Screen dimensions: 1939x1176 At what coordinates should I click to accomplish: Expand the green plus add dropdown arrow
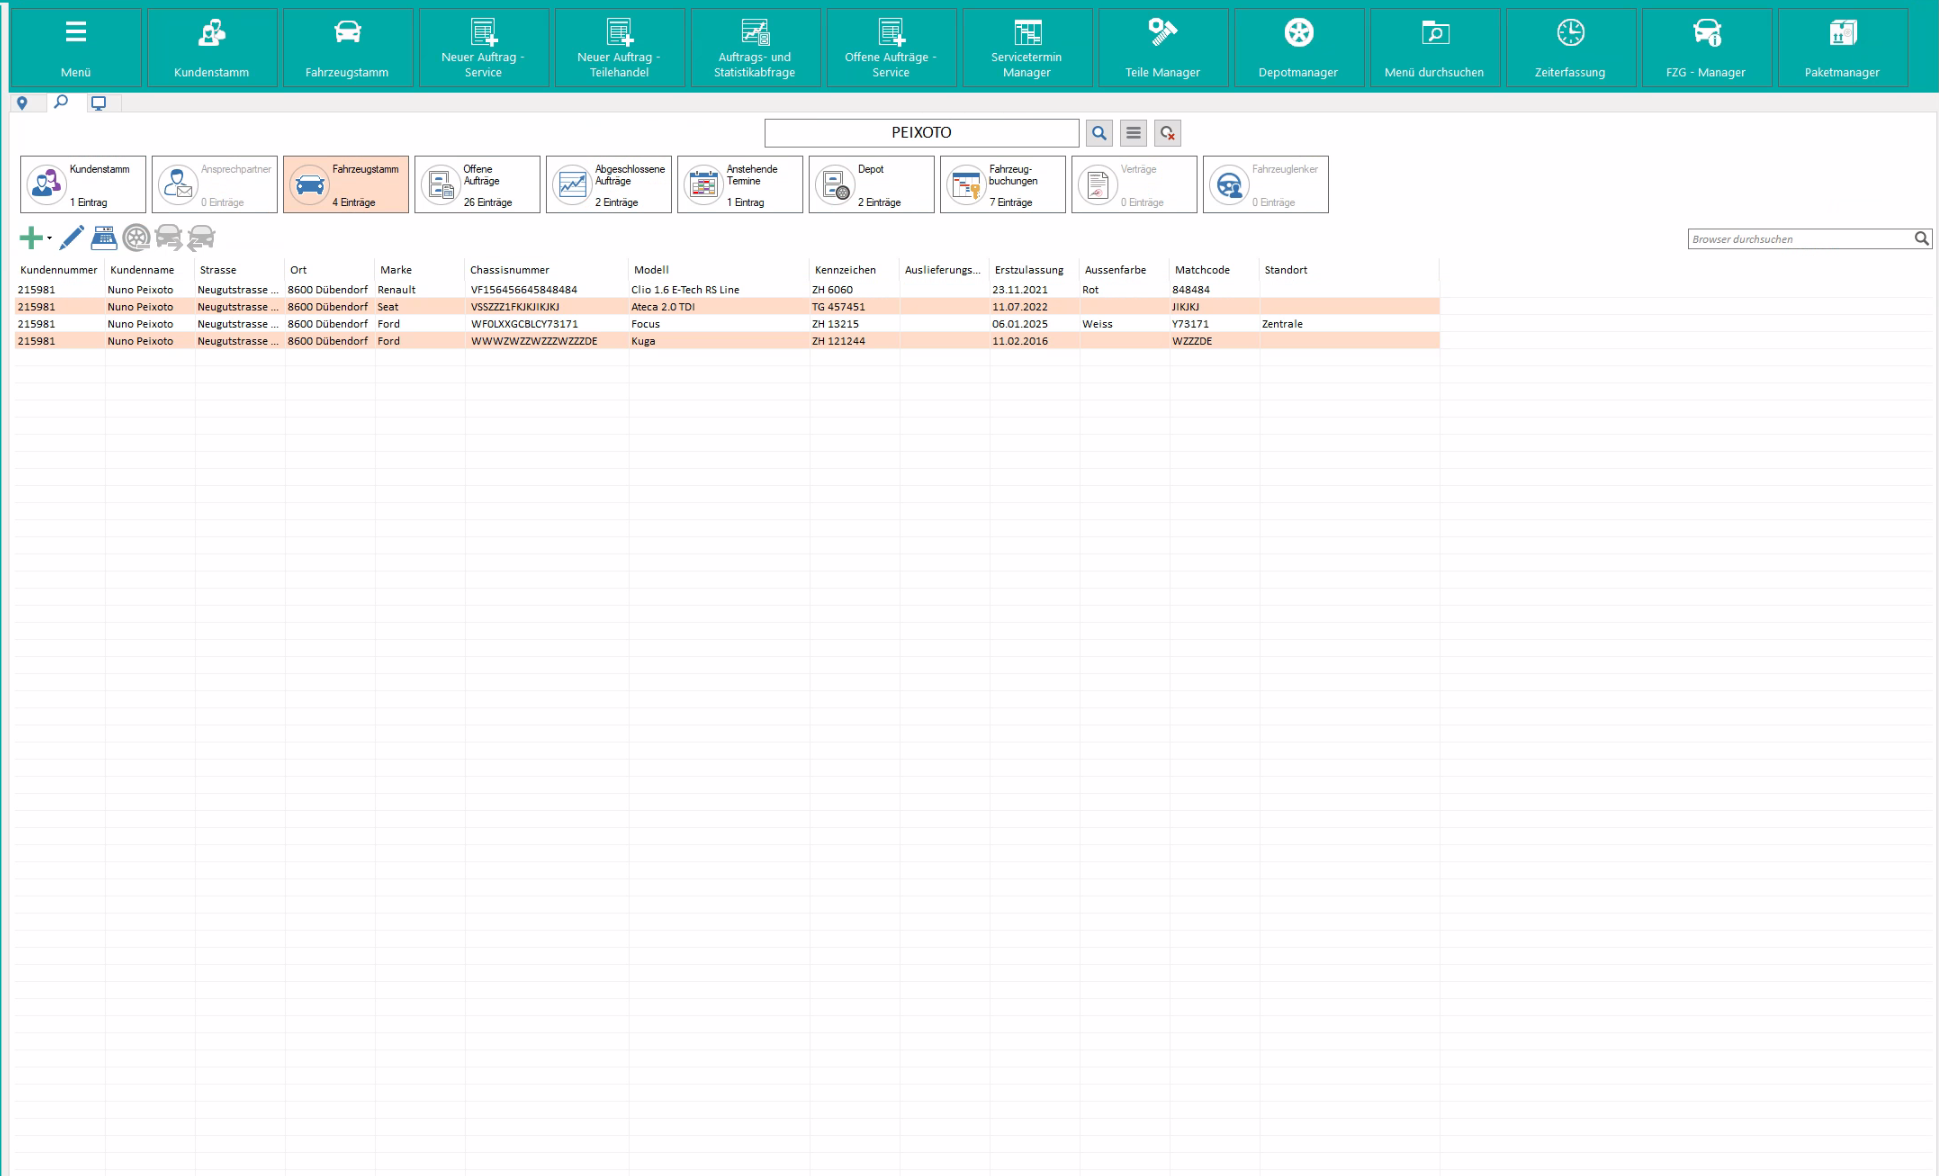click(49, 238)
